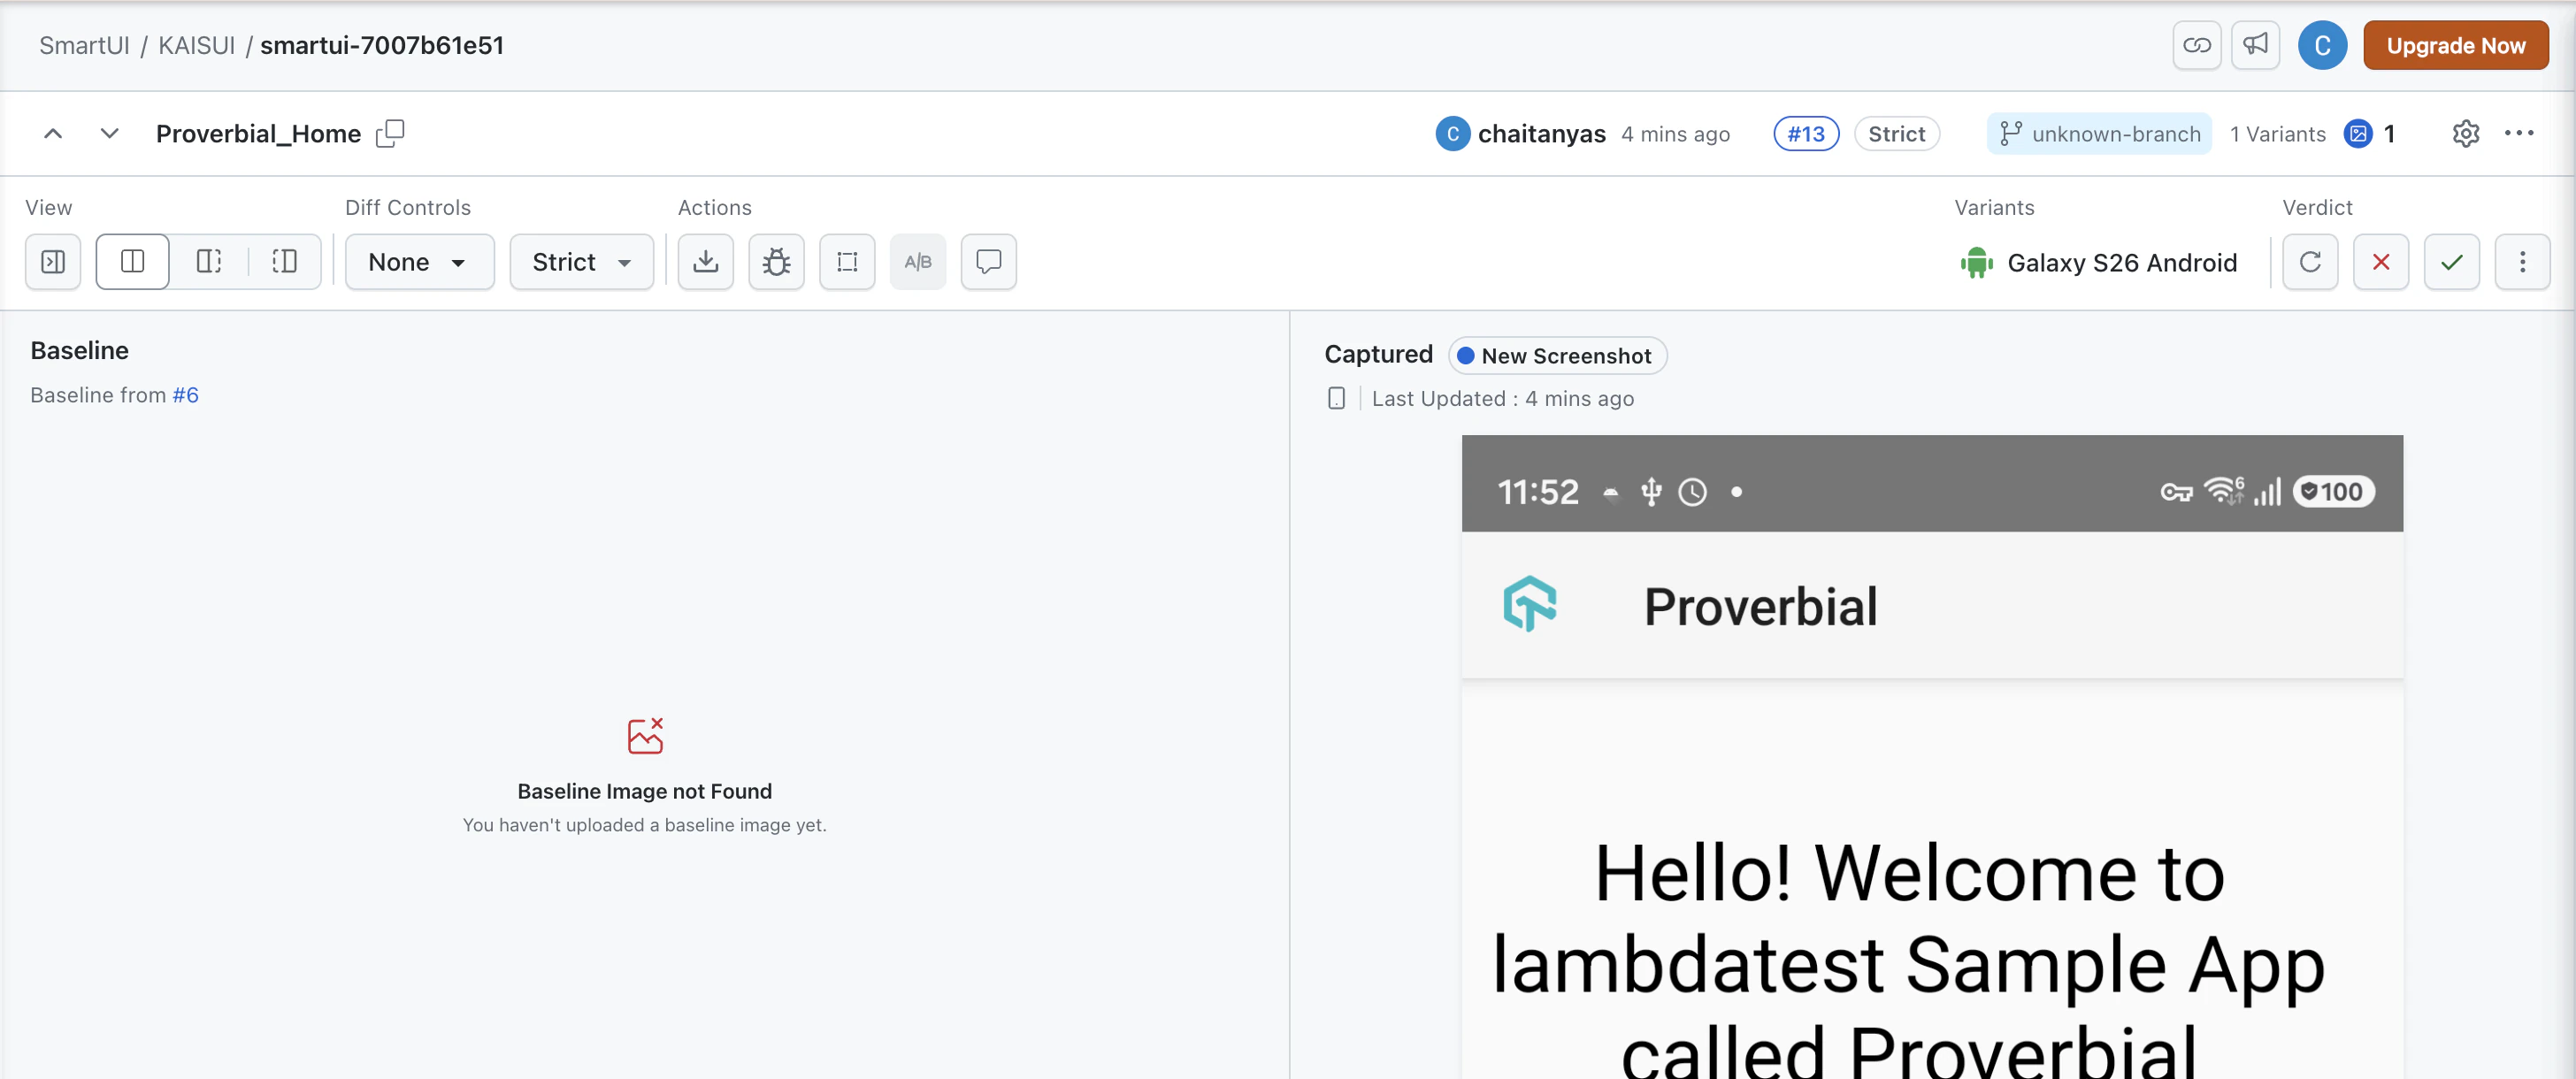The height and width of the screenshot is (1079, 2576).
Task: Download the screenshot image
Action: point(706,262)
